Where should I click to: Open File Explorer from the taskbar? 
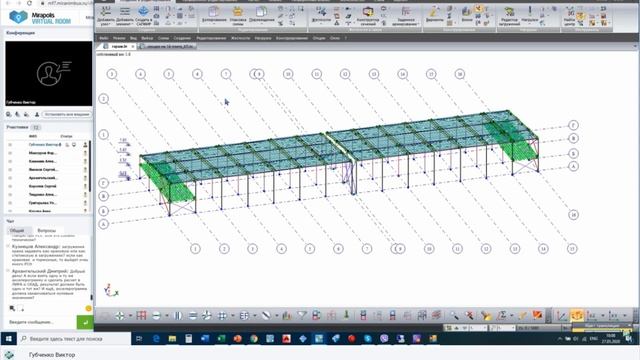click(172, 338)
